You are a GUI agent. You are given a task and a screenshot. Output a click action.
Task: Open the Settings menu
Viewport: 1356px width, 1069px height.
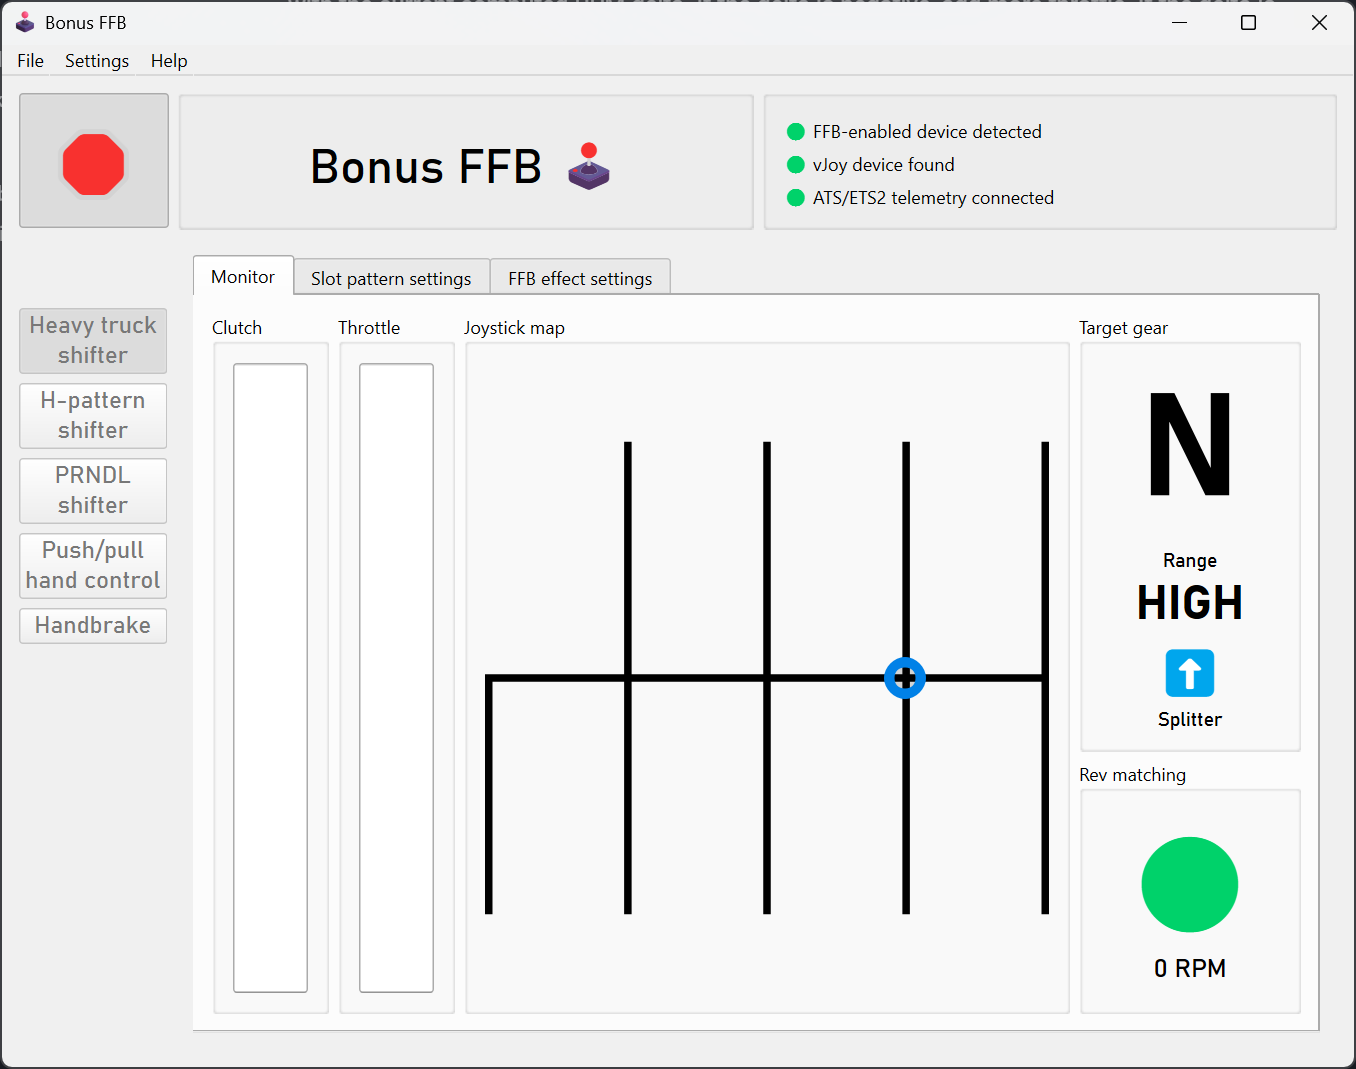[97, 61]
